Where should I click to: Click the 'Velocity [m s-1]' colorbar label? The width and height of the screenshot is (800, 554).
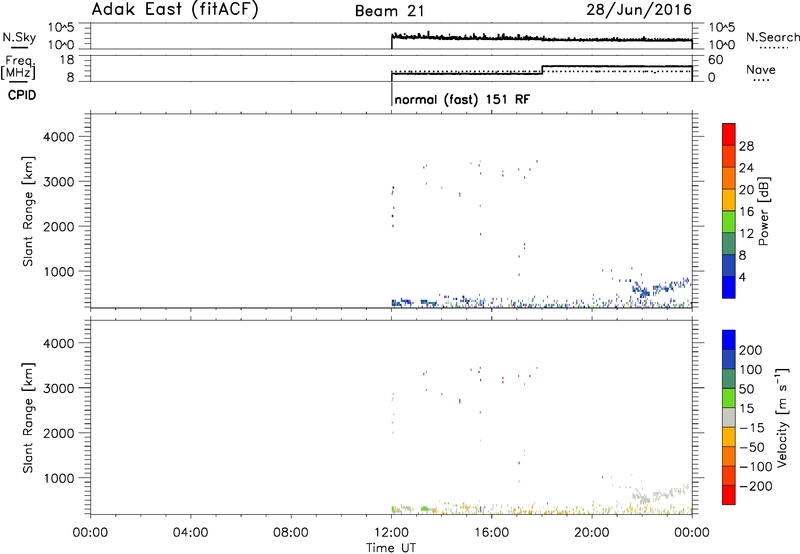coord(781,417)
